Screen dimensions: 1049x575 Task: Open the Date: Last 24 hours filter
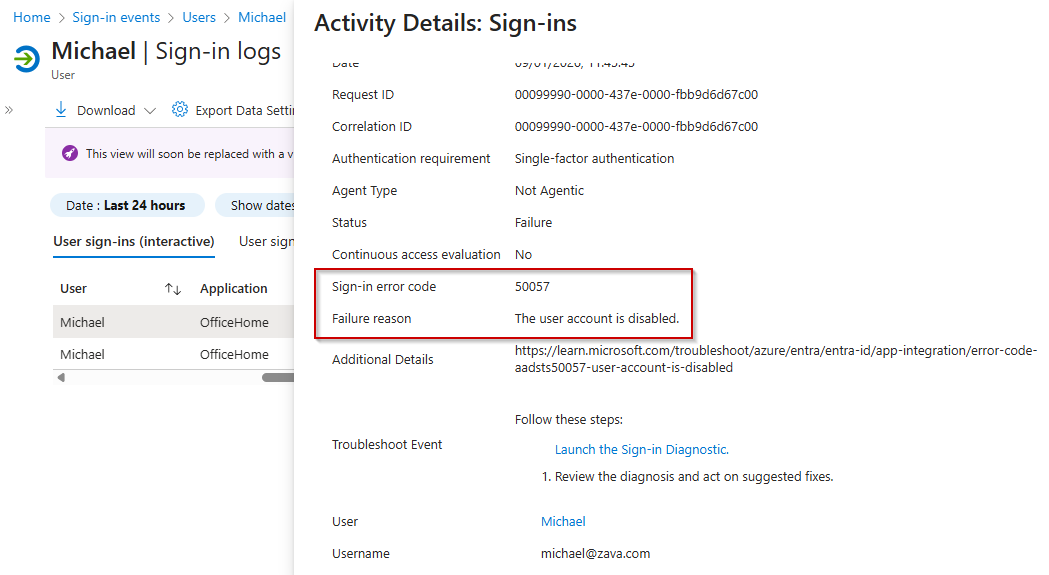(x=126, y=205)
